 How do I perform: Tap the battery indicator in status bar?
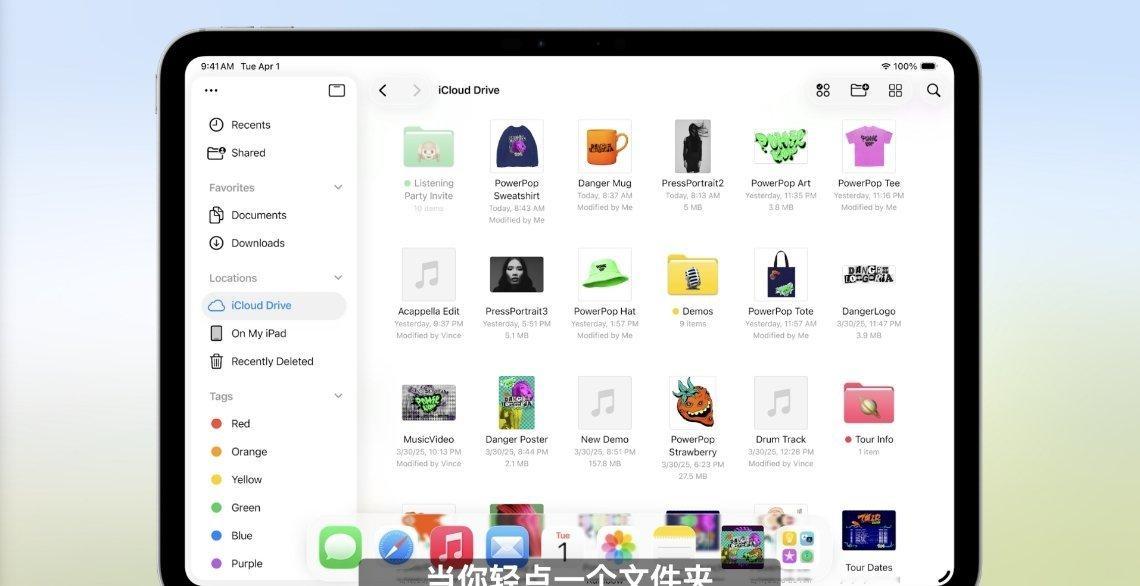click(928, 66)
